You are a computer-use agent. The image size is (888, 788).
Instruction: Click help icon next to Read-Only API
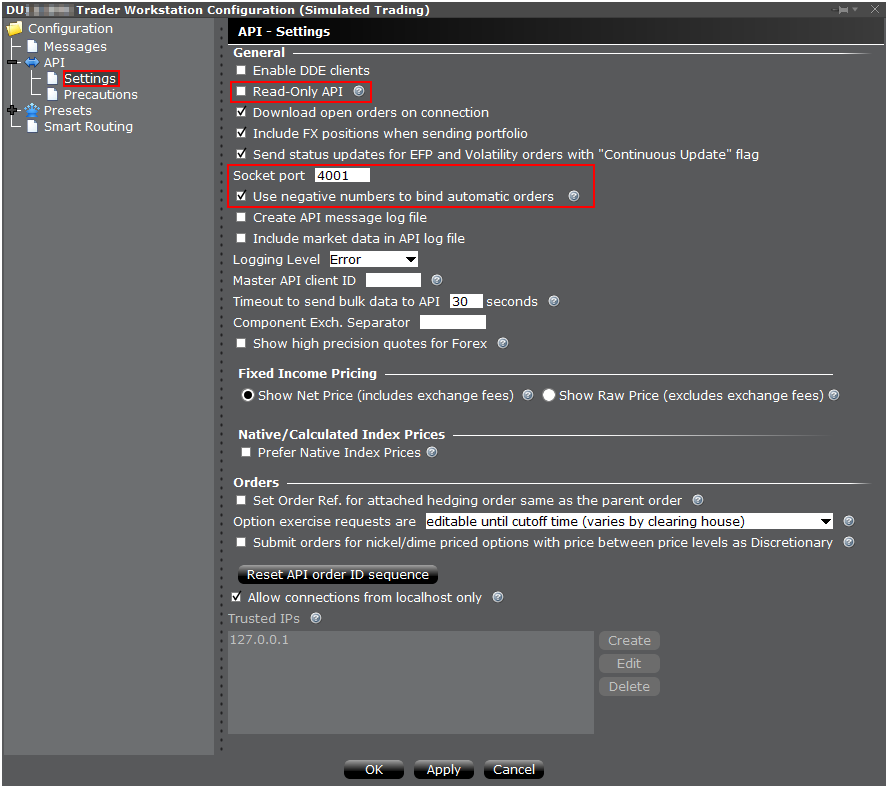point(359,92)
